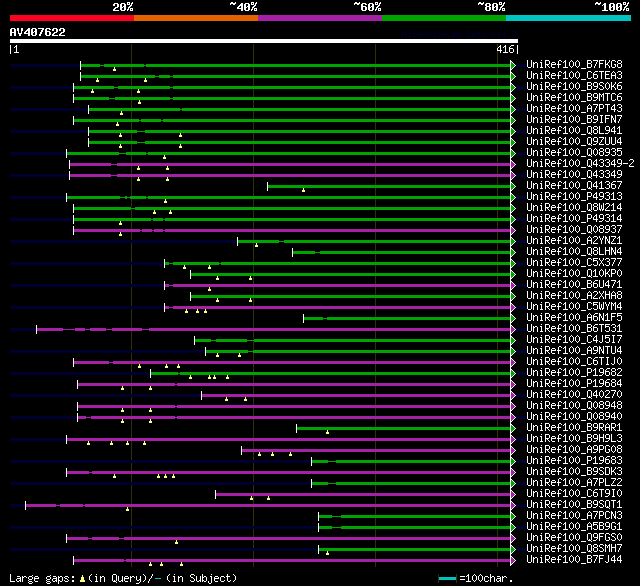This screenshot has height=586, width=640.
Task: Select the UniRef100_Q08948 label
Action: point(574,406)
